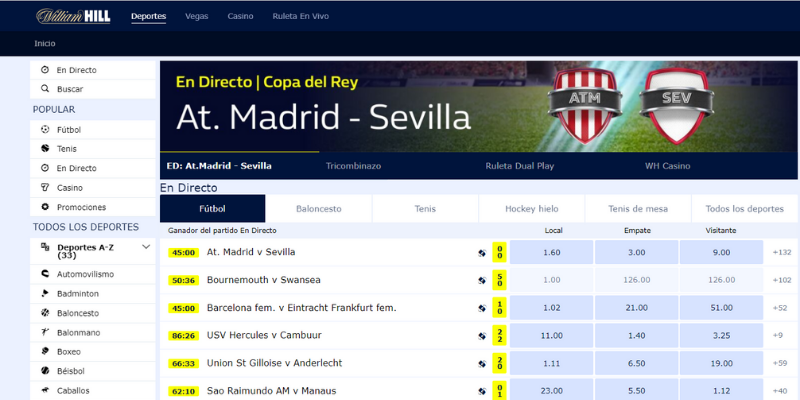Open the Casino top menu item

tap(240, 16)
